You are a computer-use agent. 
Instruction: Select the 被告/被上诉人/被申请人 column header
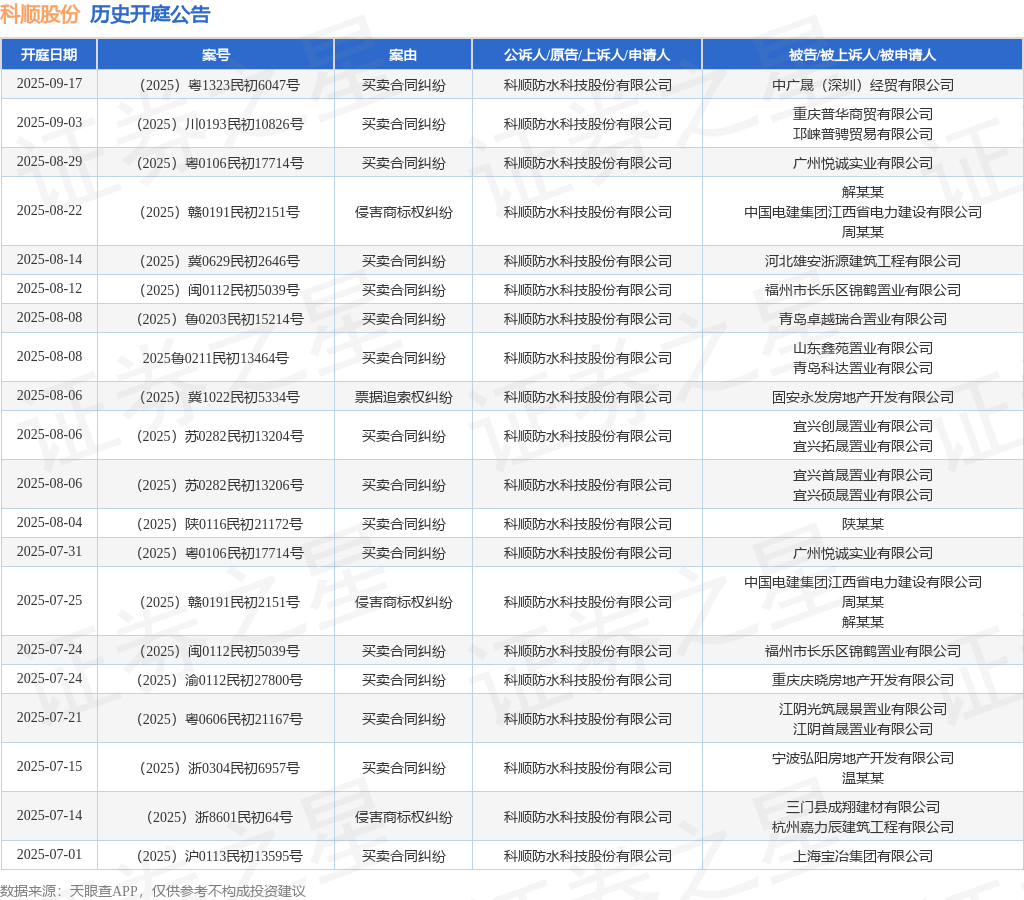[x=863, y=55]
